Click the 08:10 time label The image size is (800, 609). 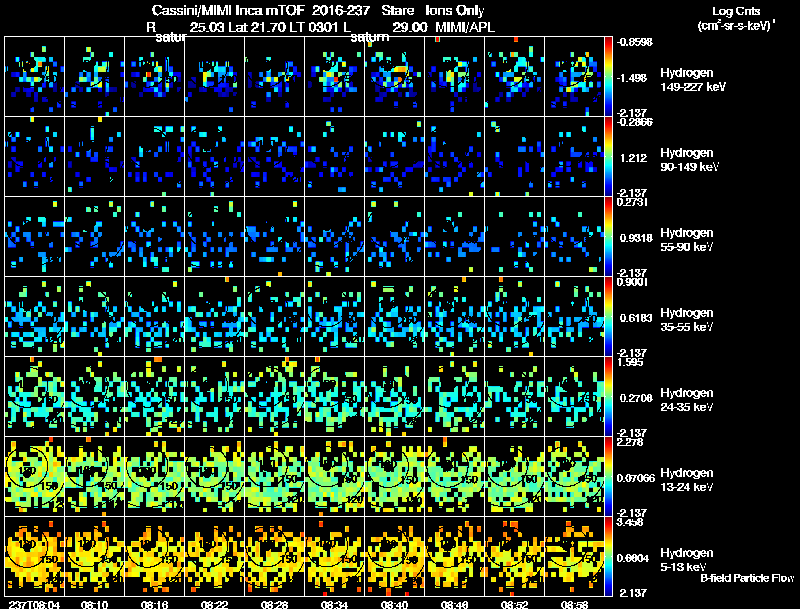[95, 604]
